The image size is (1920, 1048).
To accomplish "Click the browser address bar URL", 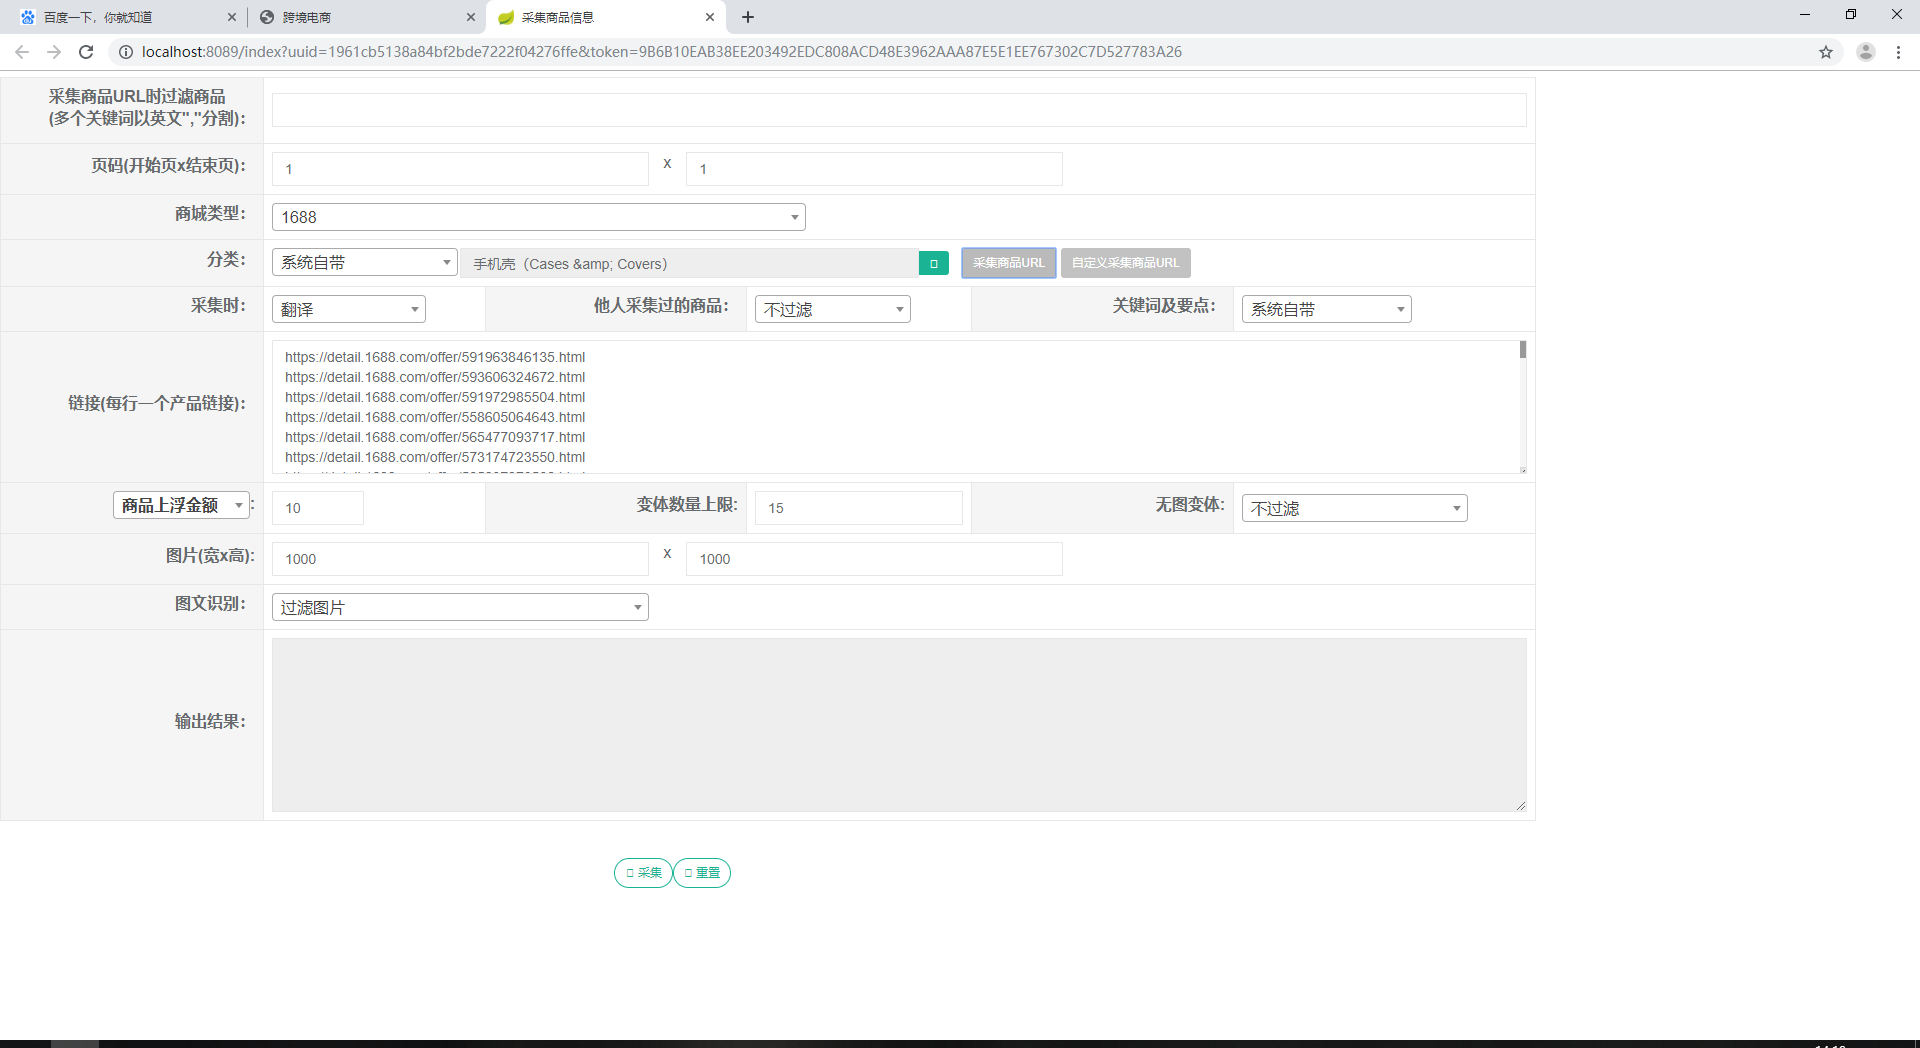I will pyautogui.click(x=662, y=52).
